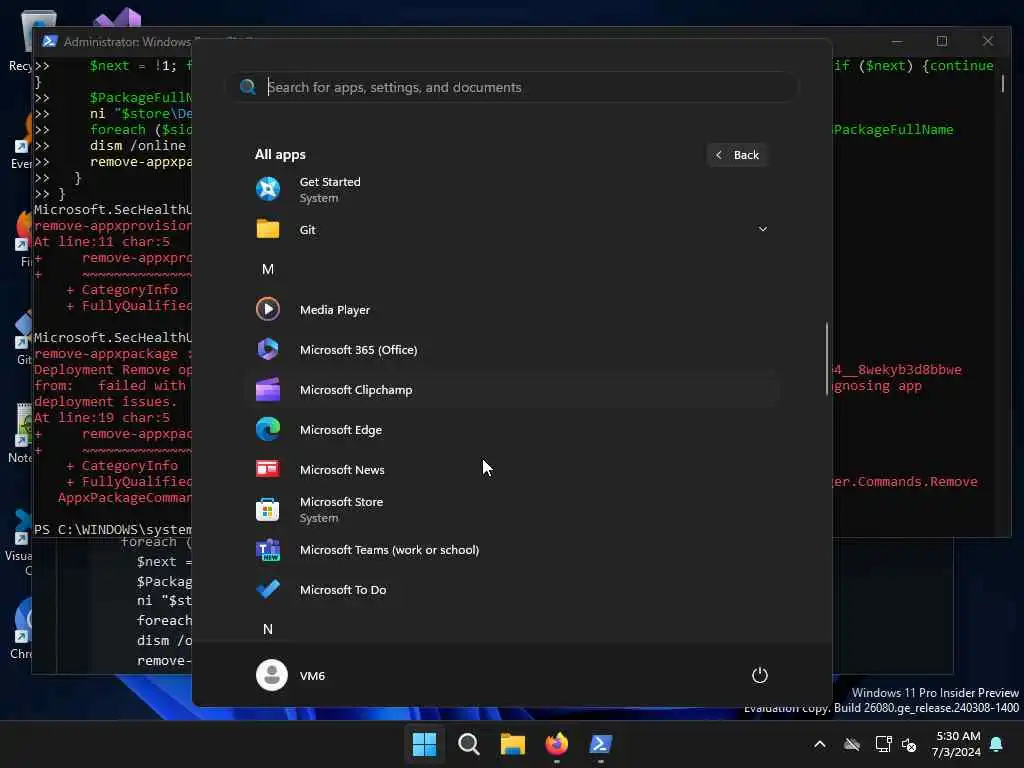Click the PowerShell window vertical scrollbar
1024x768 pixels.
[1003, 84]
